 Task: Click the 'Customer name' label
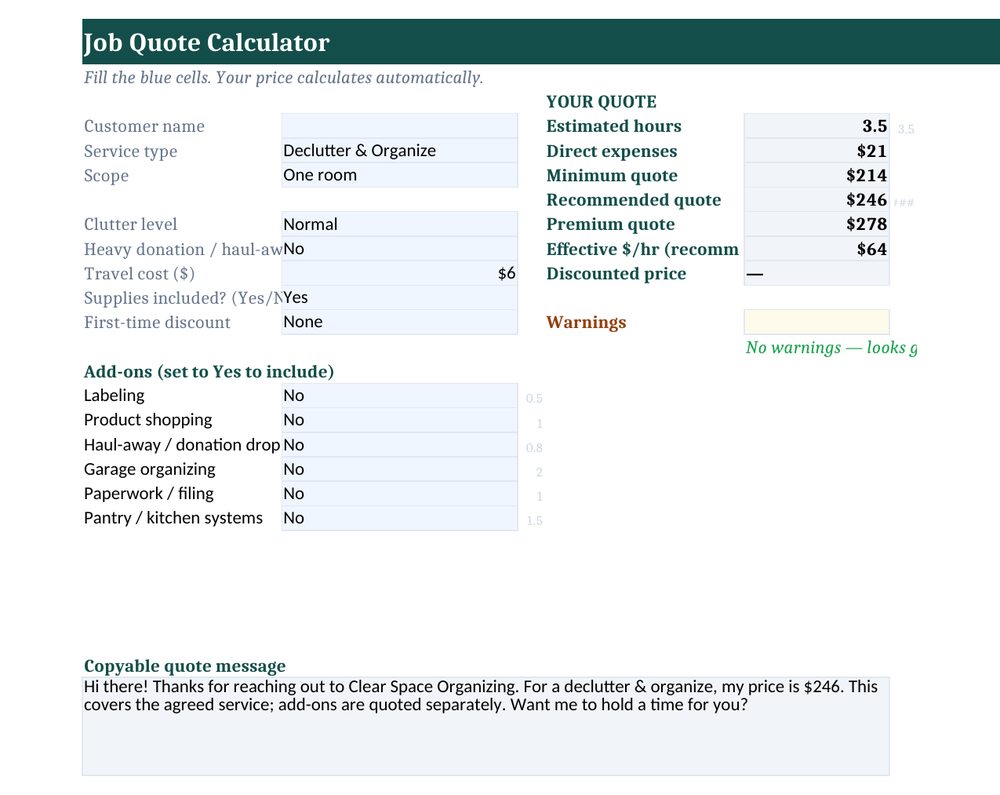point(144,126)
